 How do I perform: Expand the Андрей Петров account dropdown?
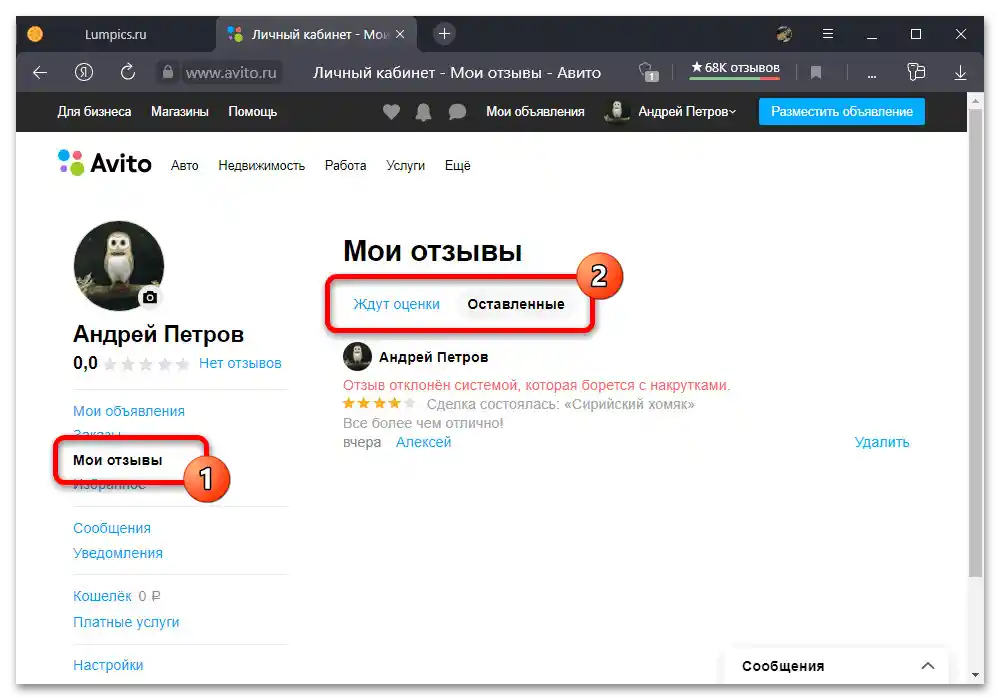pyautogui.click(x=686, y=112)
